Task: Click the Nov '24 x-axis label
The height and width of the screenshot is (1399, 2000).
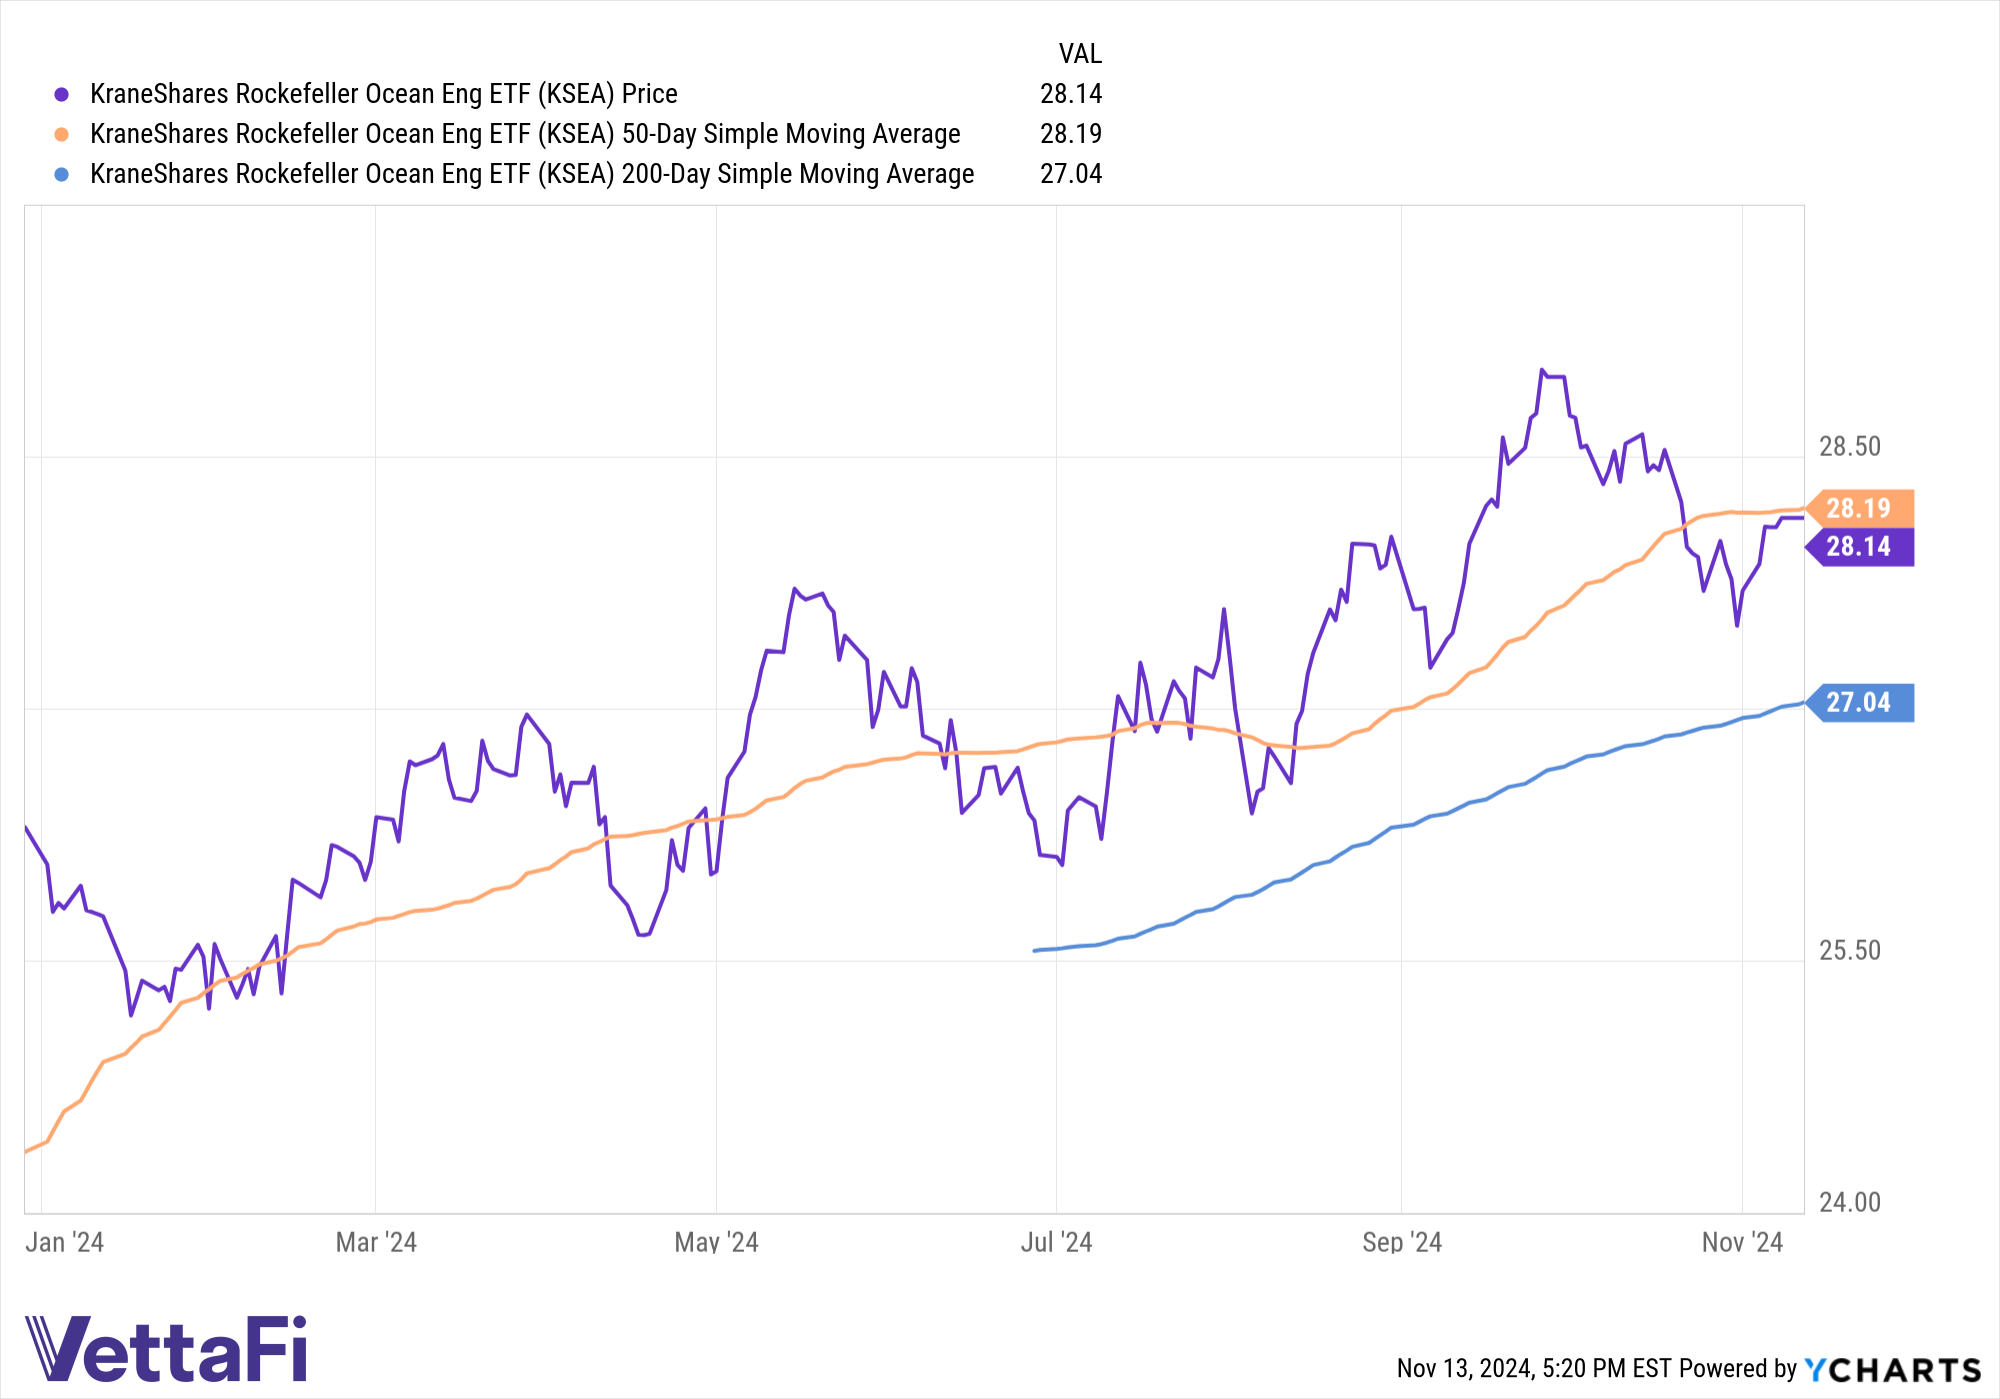Action: click(x=1743, y=1243)
